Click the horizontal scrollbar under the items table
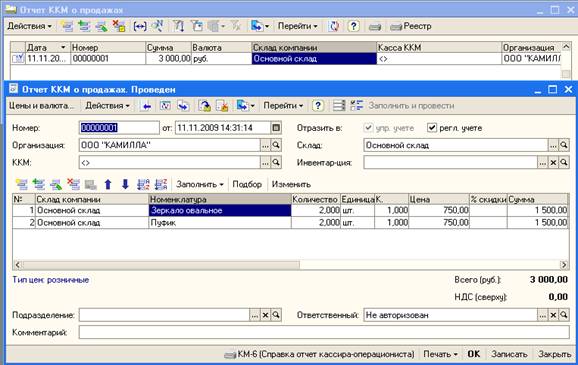Screen dimensions: 578x365 (290, 265)
